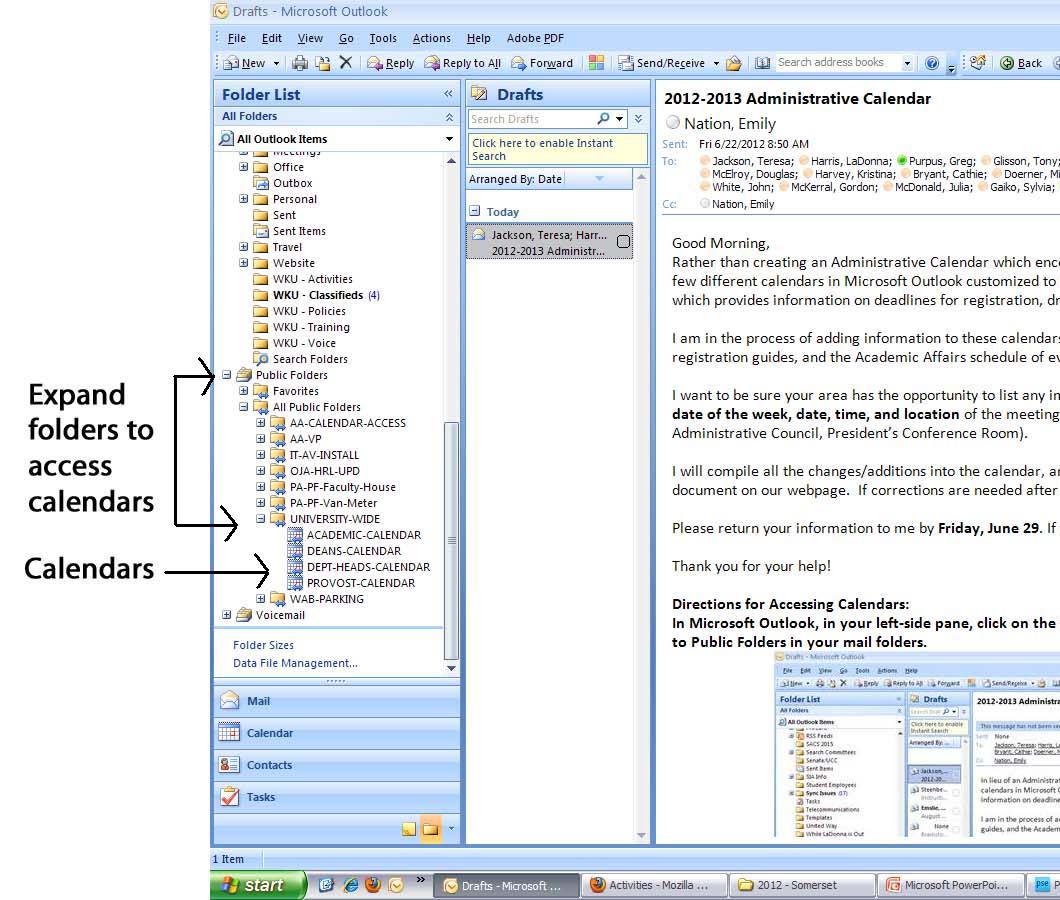
Task: Open the Address Book icon
Action: click(762, 63)
